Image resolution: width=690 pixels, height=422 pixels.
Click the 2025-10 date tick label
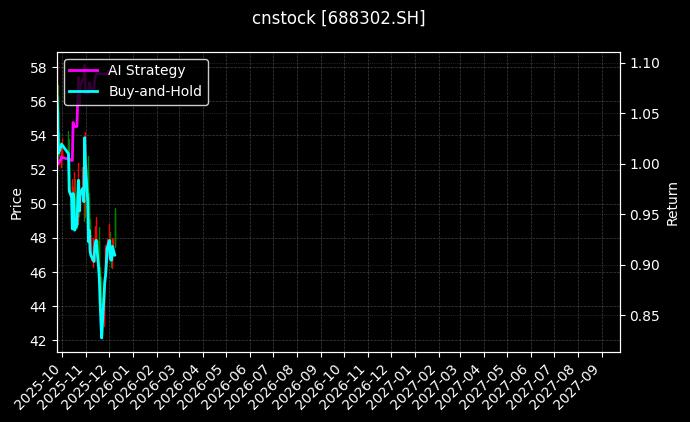point(38,384)
